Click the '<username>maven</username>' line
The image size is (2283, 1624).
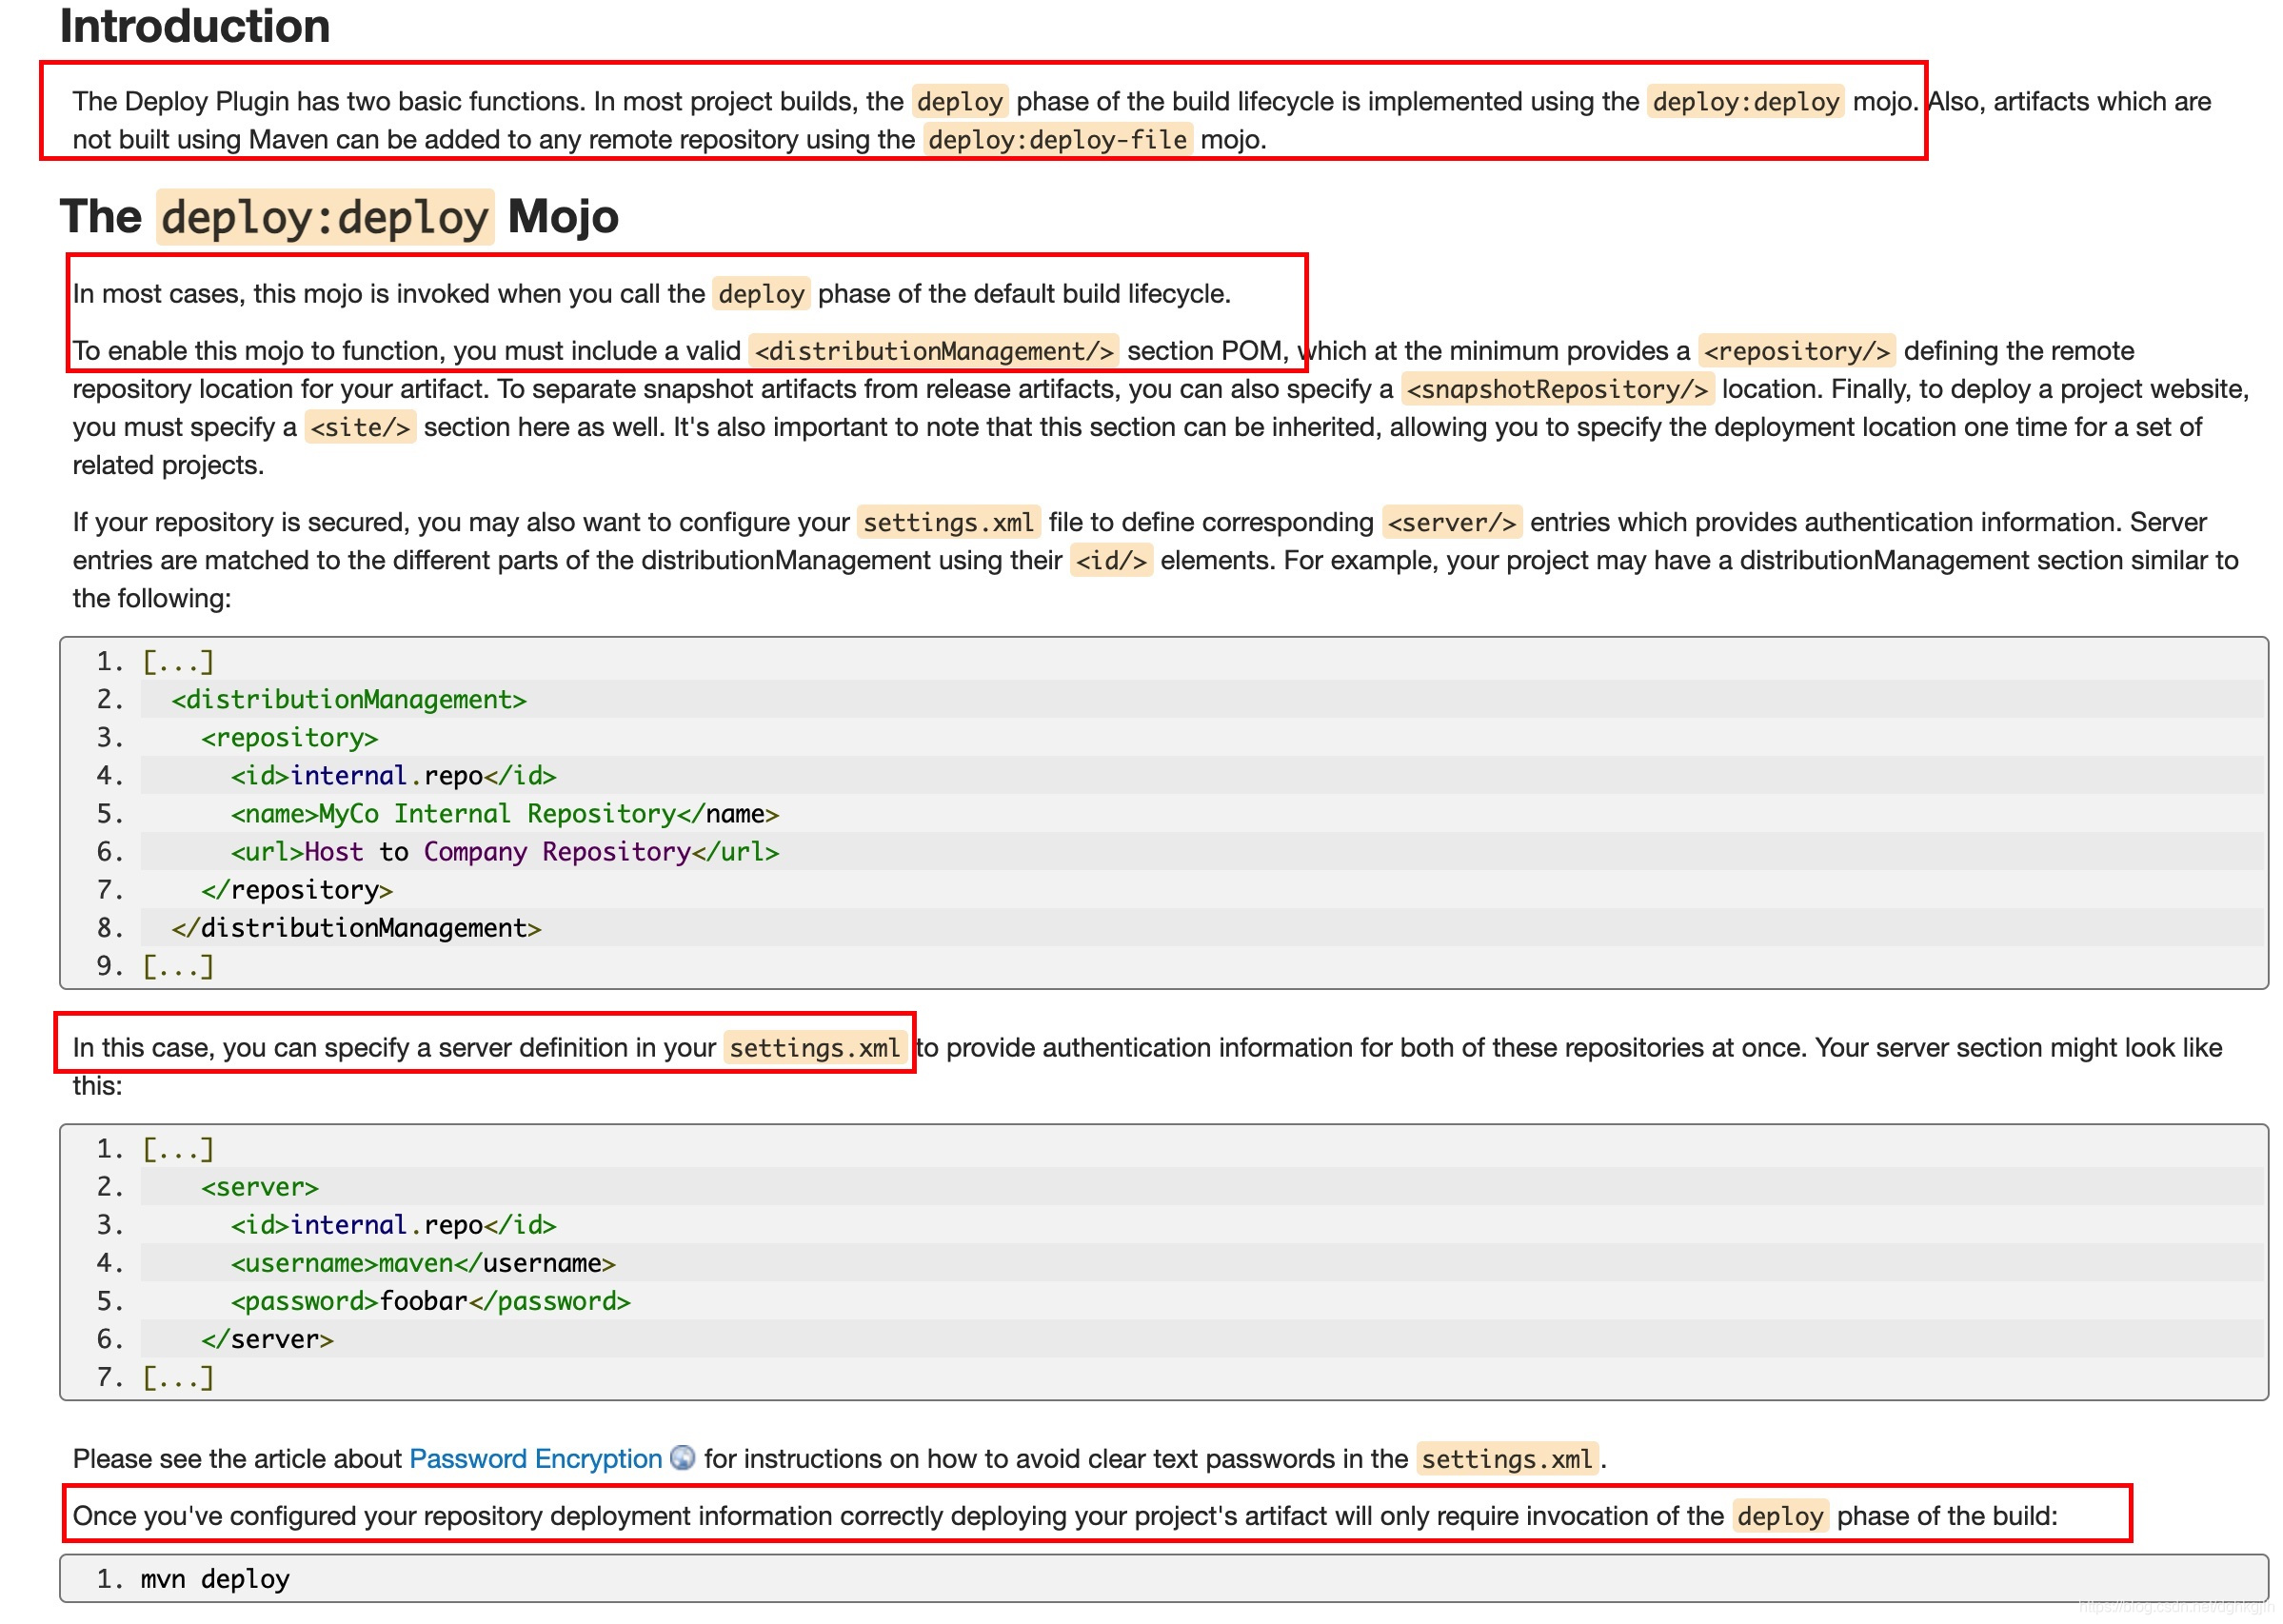coord(423,1262)
